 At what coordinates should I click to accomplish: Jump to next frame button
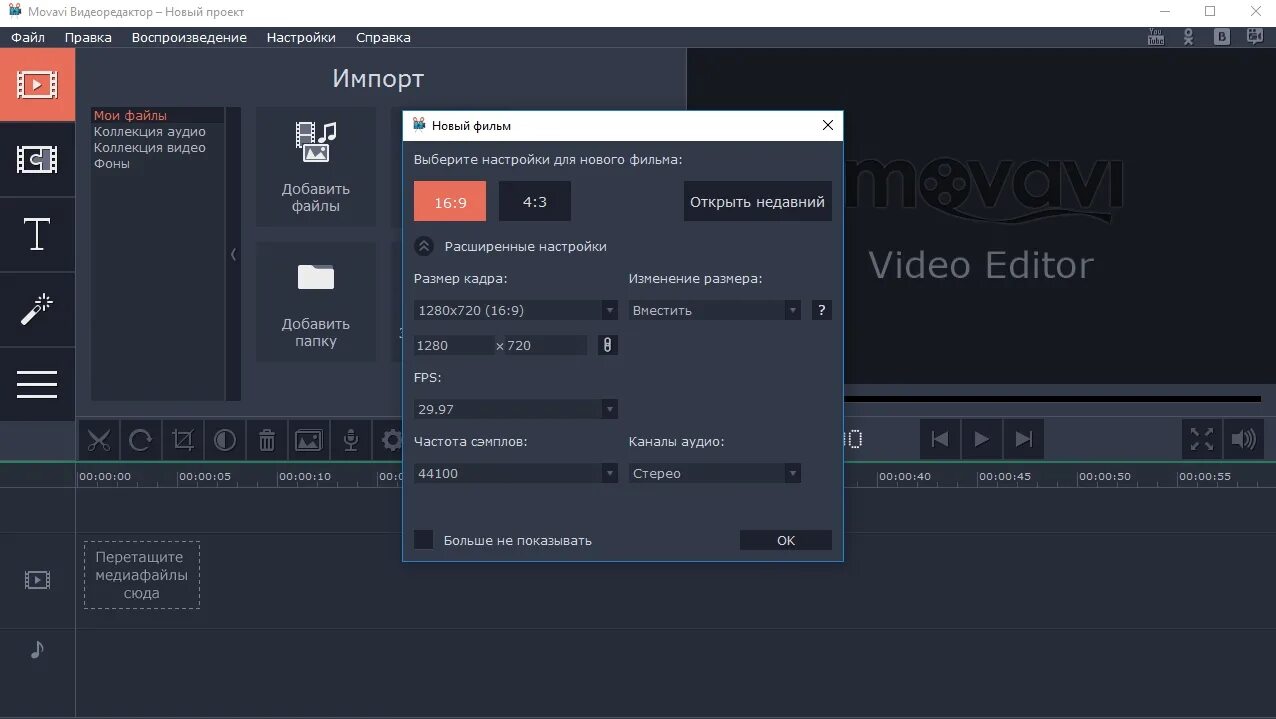(x=1023, y=439)
